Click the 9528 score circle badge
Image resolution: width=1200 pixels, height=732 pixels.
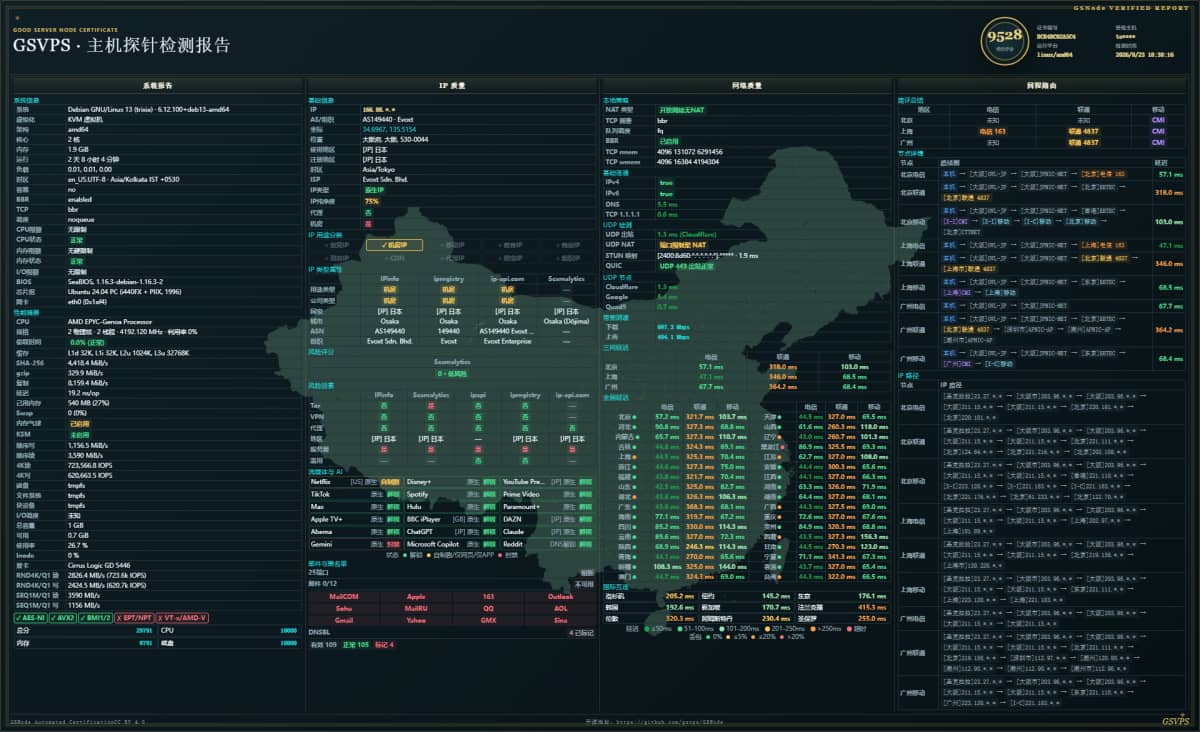pyautogui.click(x=1005, y=41)
